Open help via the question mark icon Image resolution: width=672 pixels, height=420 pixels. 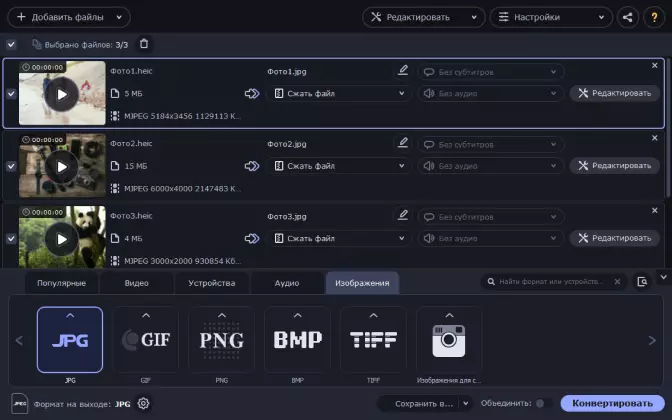(x=653, y=17)
